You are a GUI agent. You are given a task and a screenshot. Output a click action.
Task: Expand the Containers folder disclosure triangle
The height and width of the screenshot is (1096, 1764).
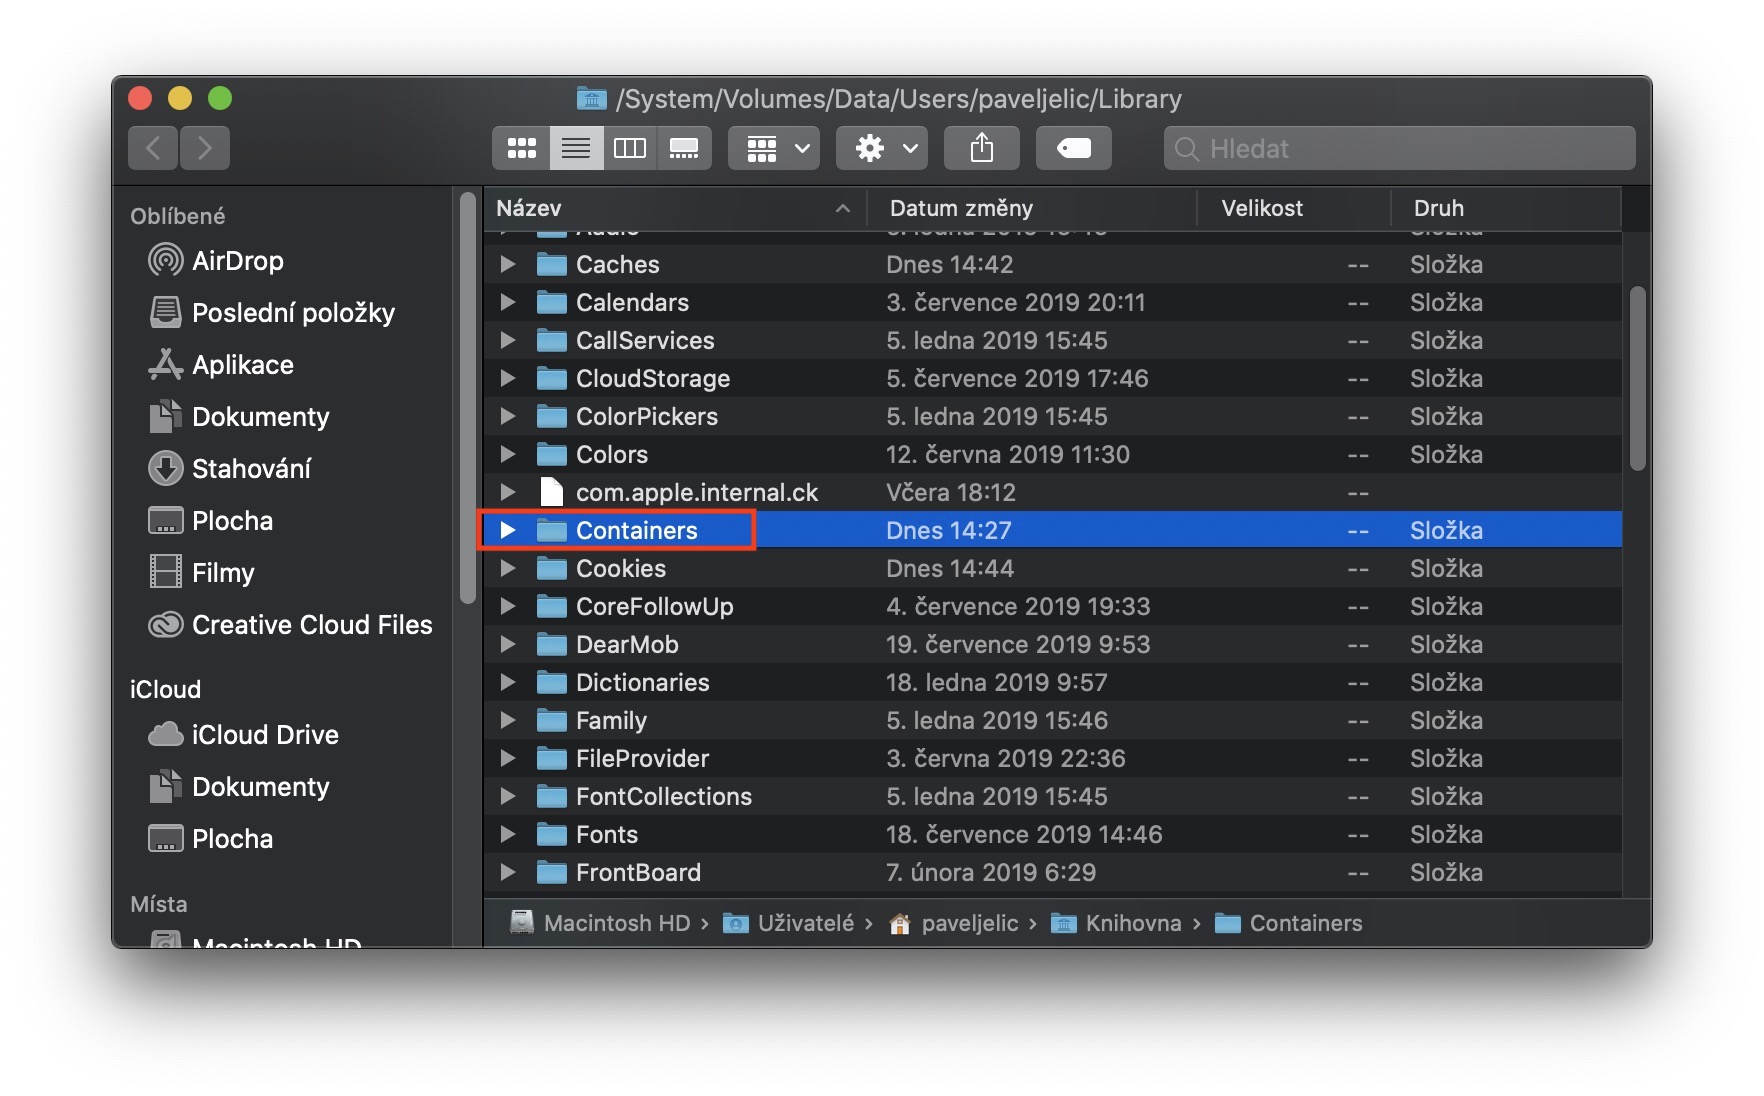[x=508, y=530]
